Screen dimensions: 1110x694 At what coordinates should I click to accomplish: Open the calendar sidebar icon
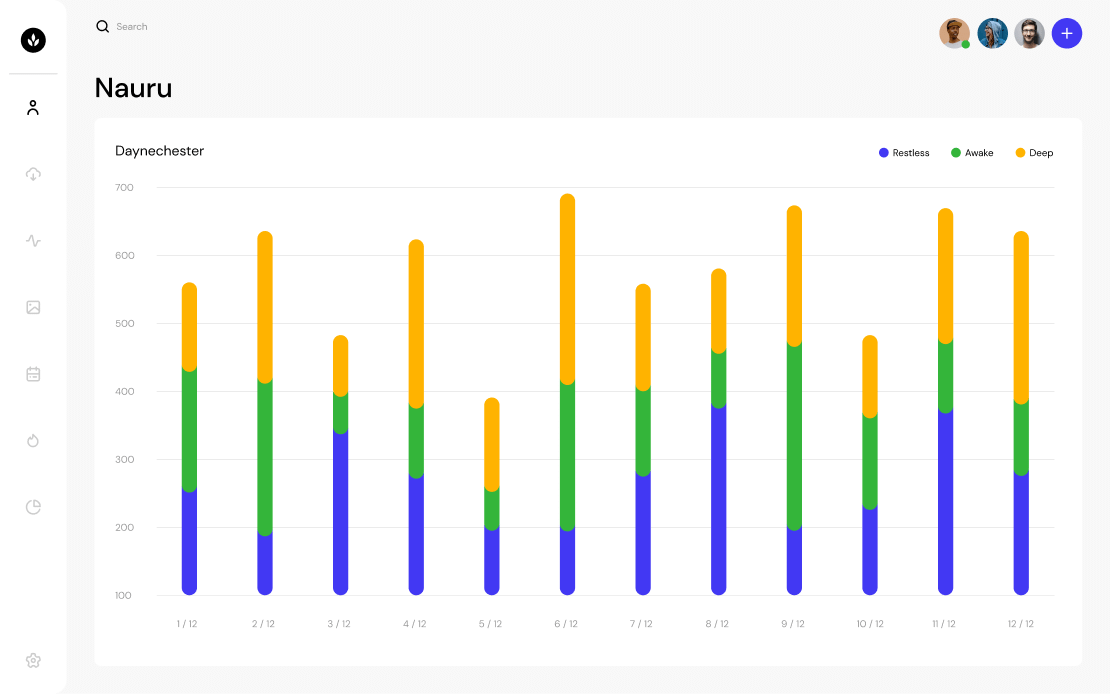click(x=33, y=374)
